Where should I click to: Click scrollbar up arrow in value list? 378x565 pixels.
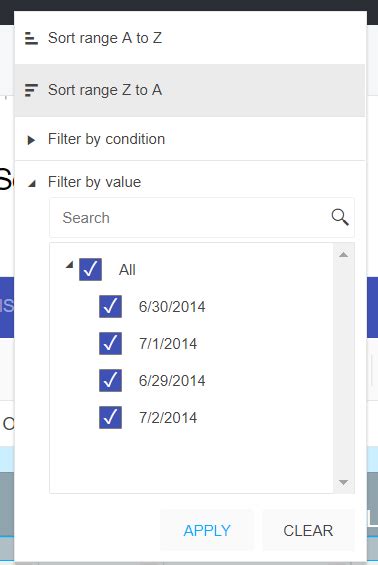click(x=343, y=255)
